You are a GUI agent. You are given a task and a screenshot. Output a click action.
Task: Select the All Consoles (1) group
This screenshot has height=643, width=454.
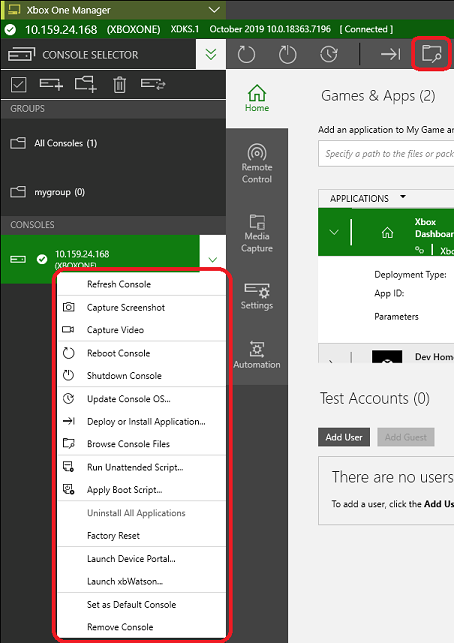coord(113,143)
